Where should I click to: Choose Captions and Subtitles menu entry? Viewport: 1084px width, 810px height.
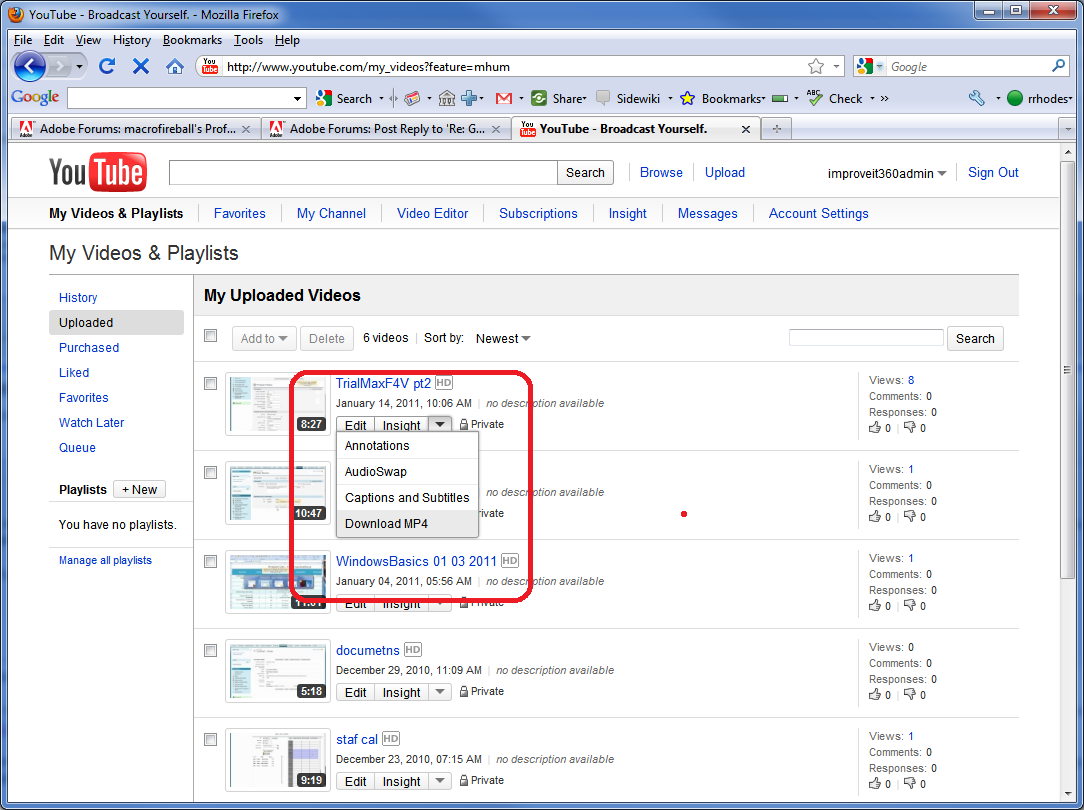click(x=407, y=498)
